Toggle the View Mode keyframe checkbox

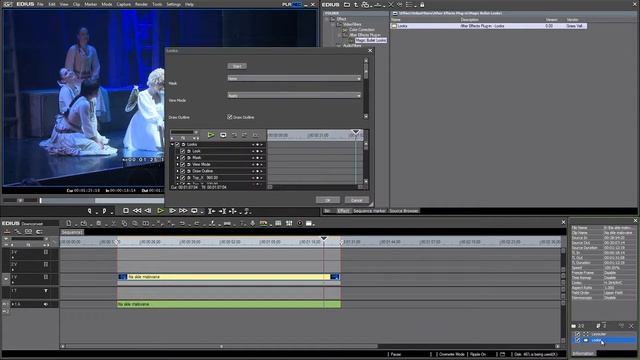[x=182, y=164]
